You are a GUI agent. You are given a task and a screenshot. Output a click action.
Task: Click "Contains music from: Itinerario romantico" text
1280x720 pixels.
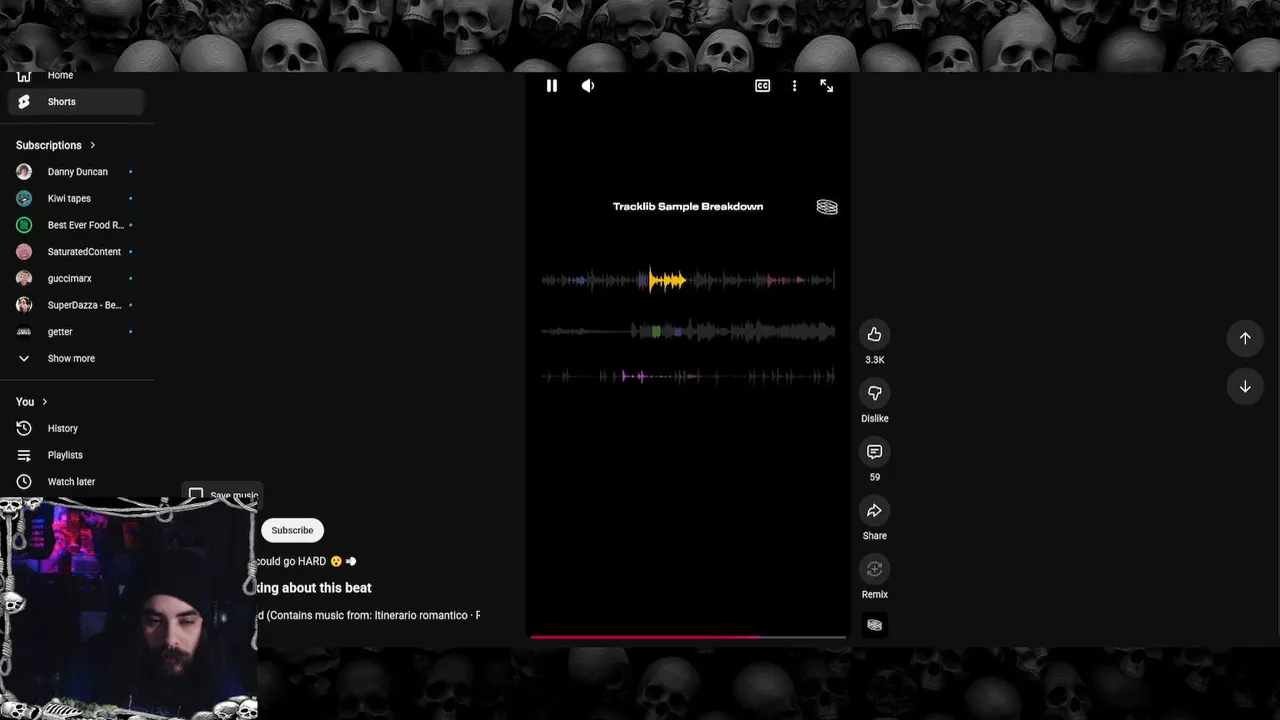pyautogui.click(x=368, y=615)
